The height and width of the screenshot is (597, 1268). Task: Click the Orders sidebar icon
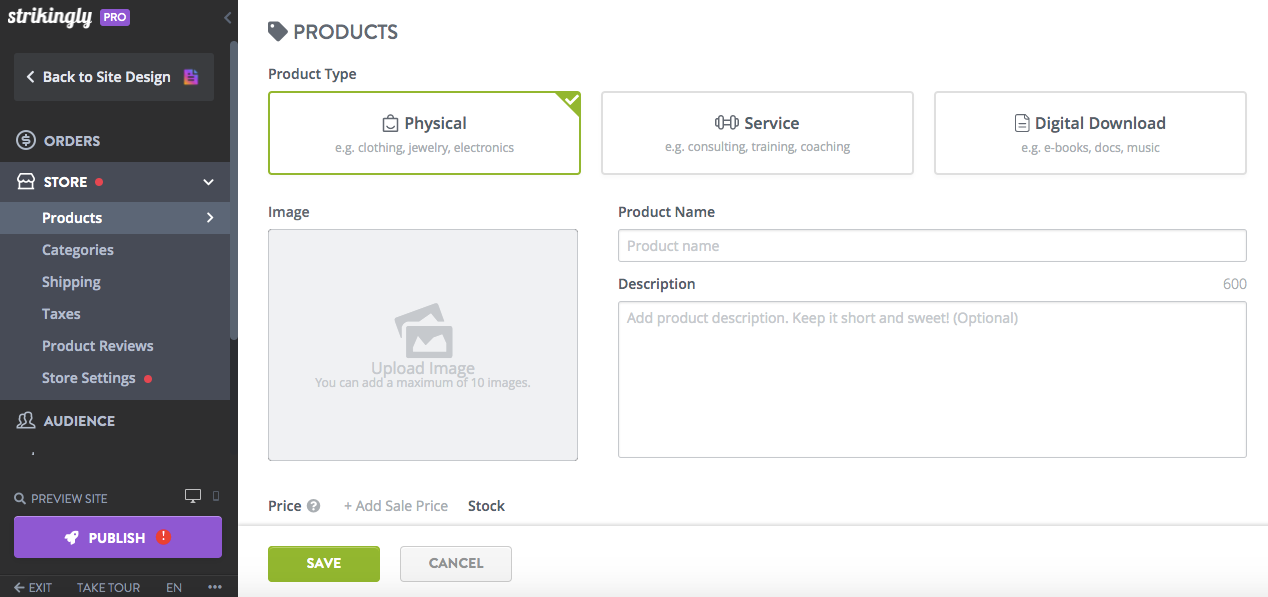tap(22, 140)
